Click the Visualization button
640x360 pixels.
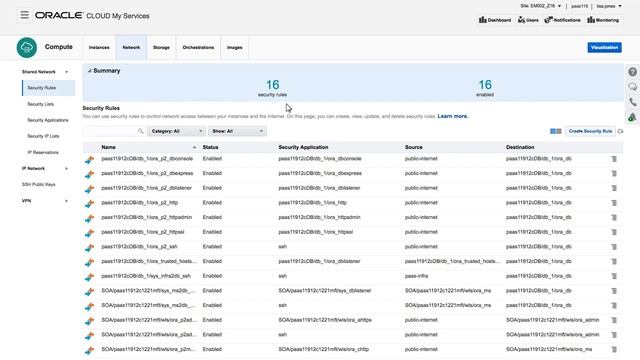pyautogui.click(x=604, y=47)
